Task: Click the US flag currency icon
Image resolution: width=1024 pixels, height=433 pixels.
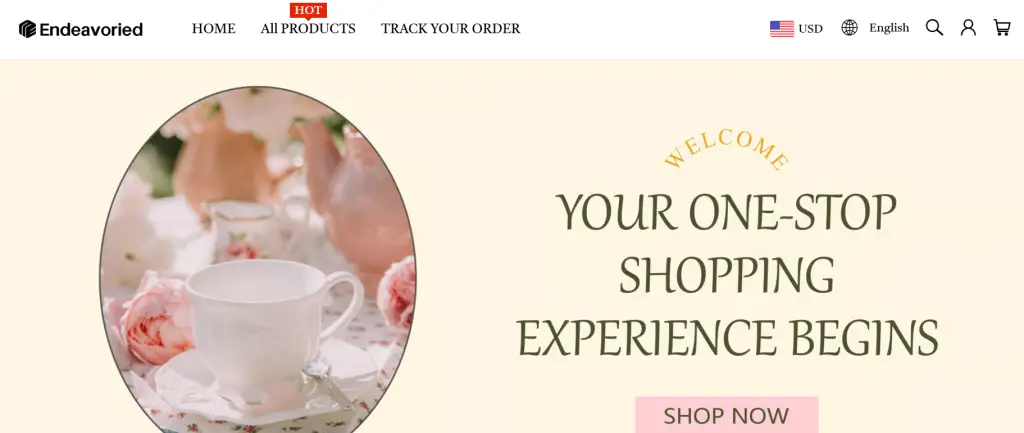Action: 782,29
